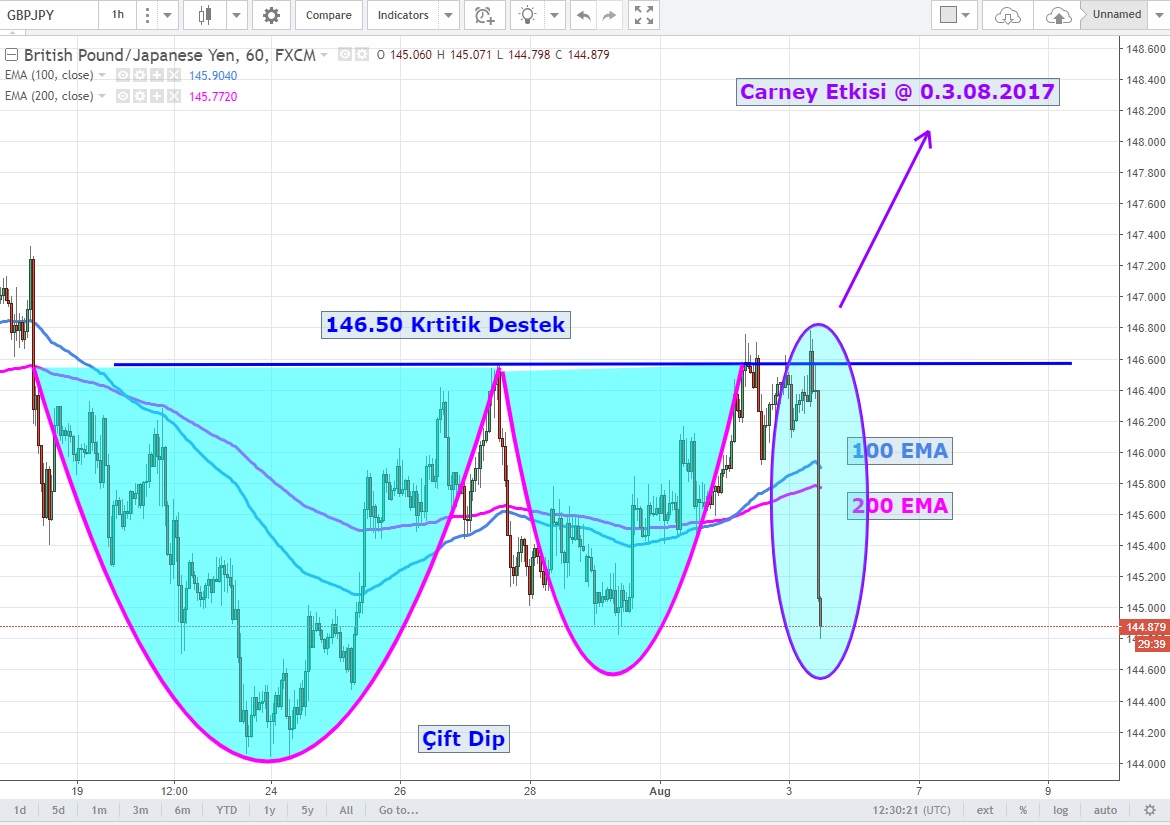Load chart layout via cloud download icon
This screenshot has height=825, width=1170.
click(1008, 15)
